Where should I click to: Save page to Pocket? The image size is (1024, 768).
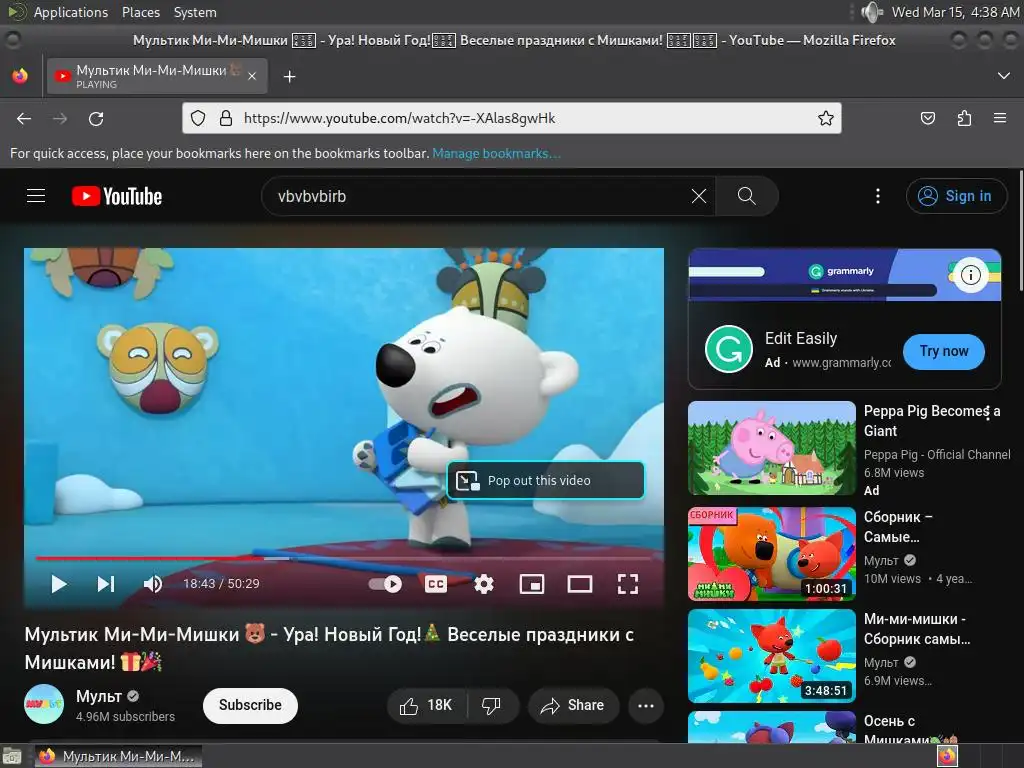[927, 118]
